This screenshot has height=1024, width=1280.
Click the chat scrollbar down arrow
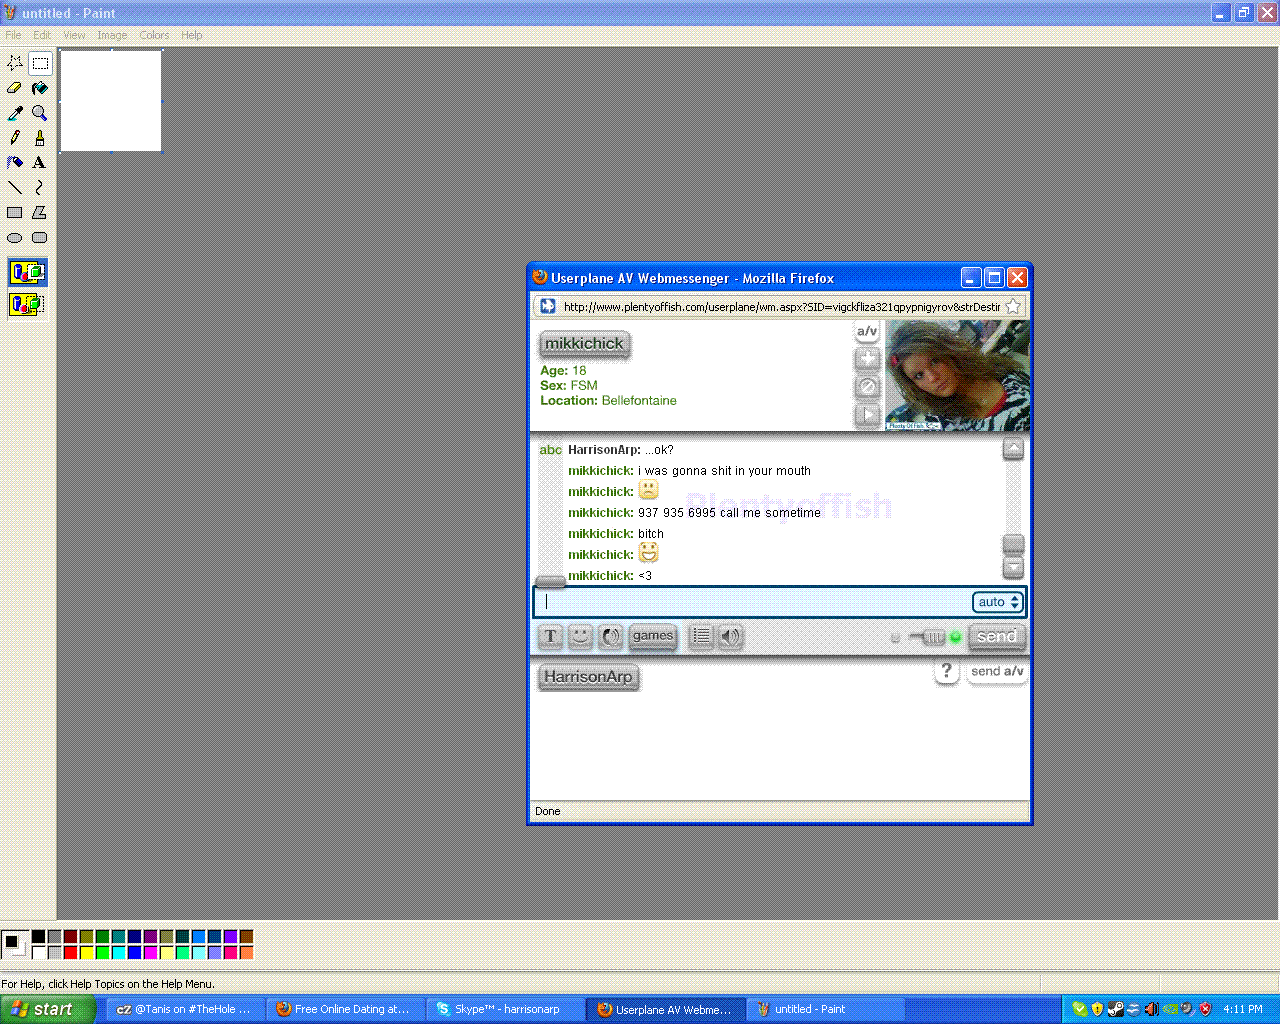click(x=1013, y=568)
